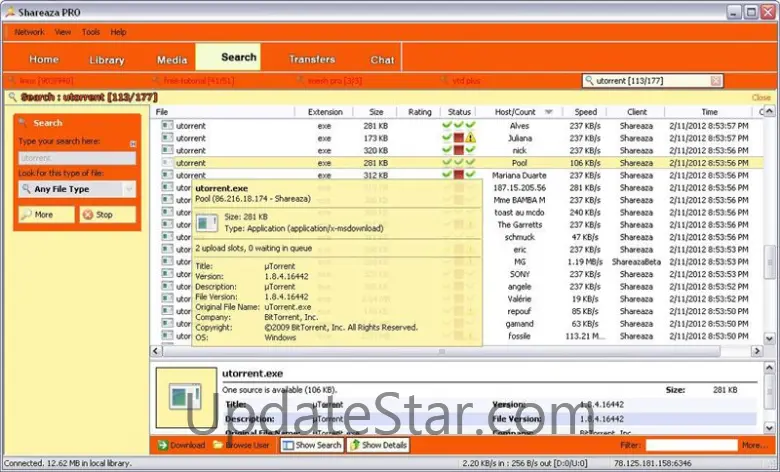Open the More... filter options

click(x=755, y=445)
